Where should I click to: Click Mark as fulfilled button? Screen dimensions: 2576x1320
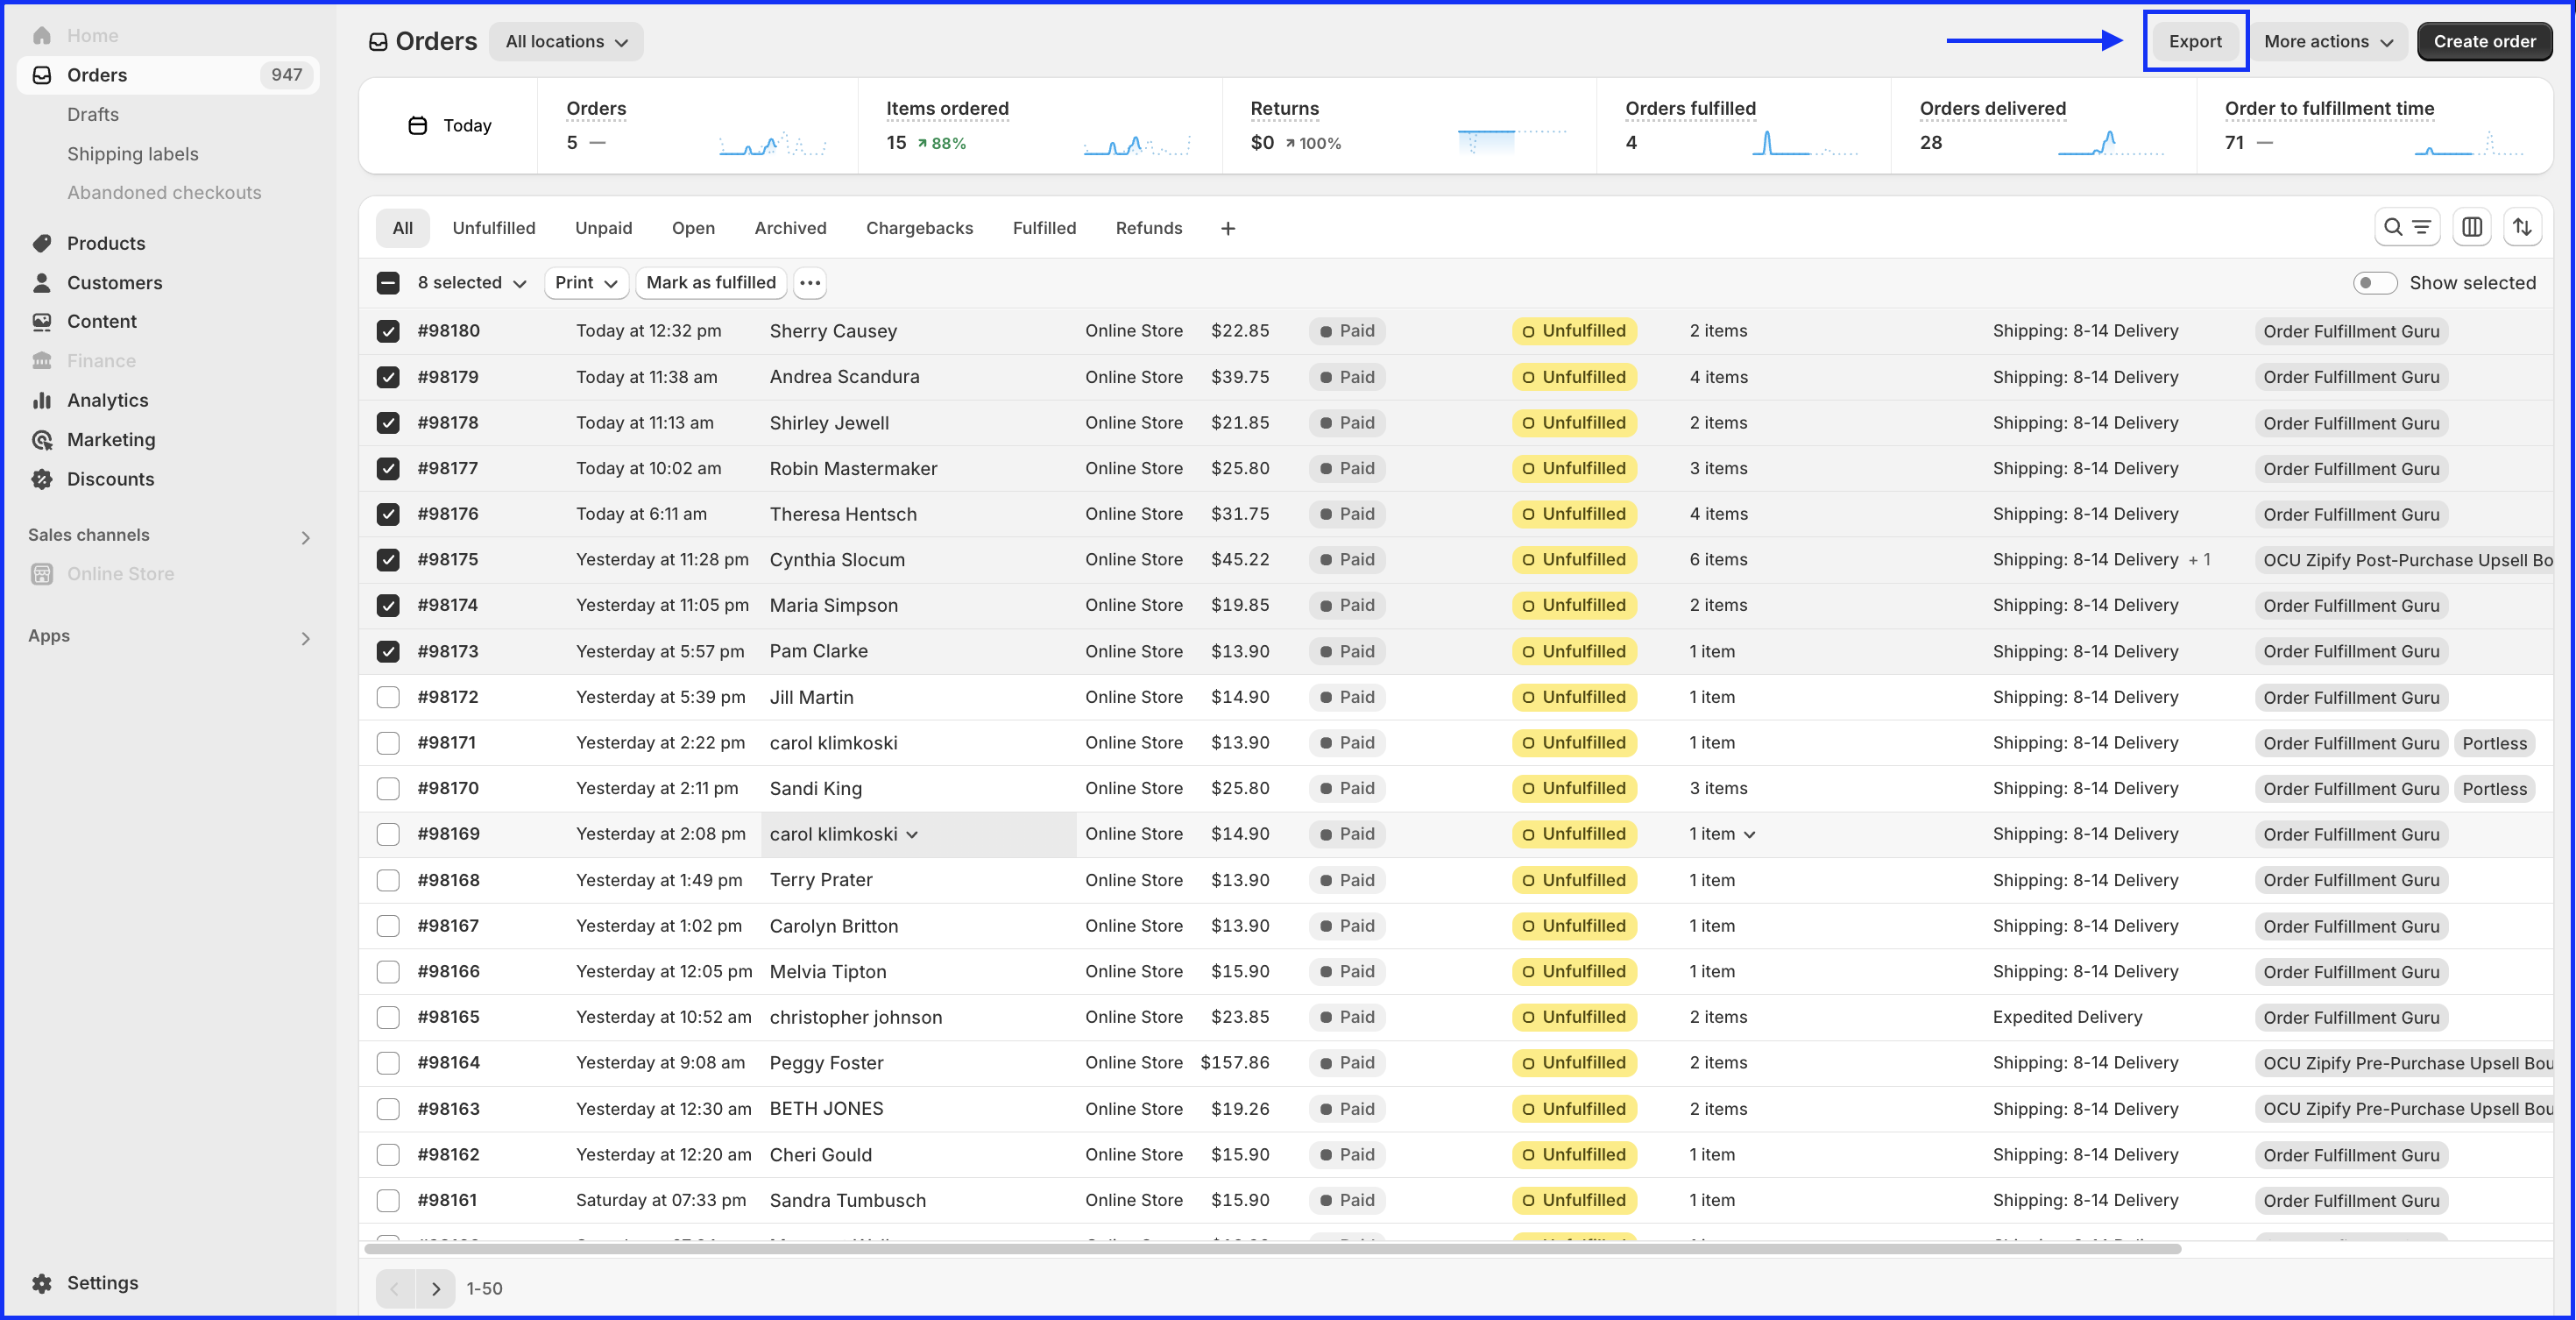711,283
